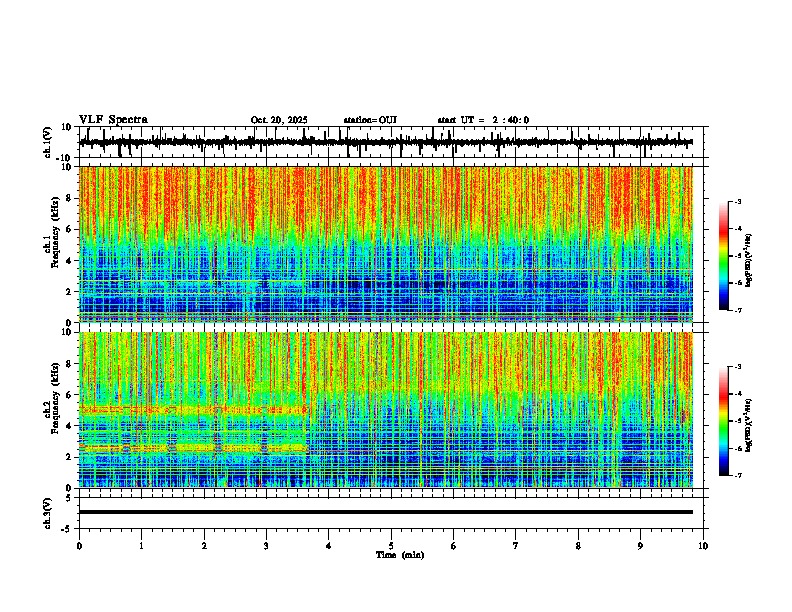This screenshot has width=792, height=612.
Task: Click time axis tick label "1"
Action: (141, 546)
